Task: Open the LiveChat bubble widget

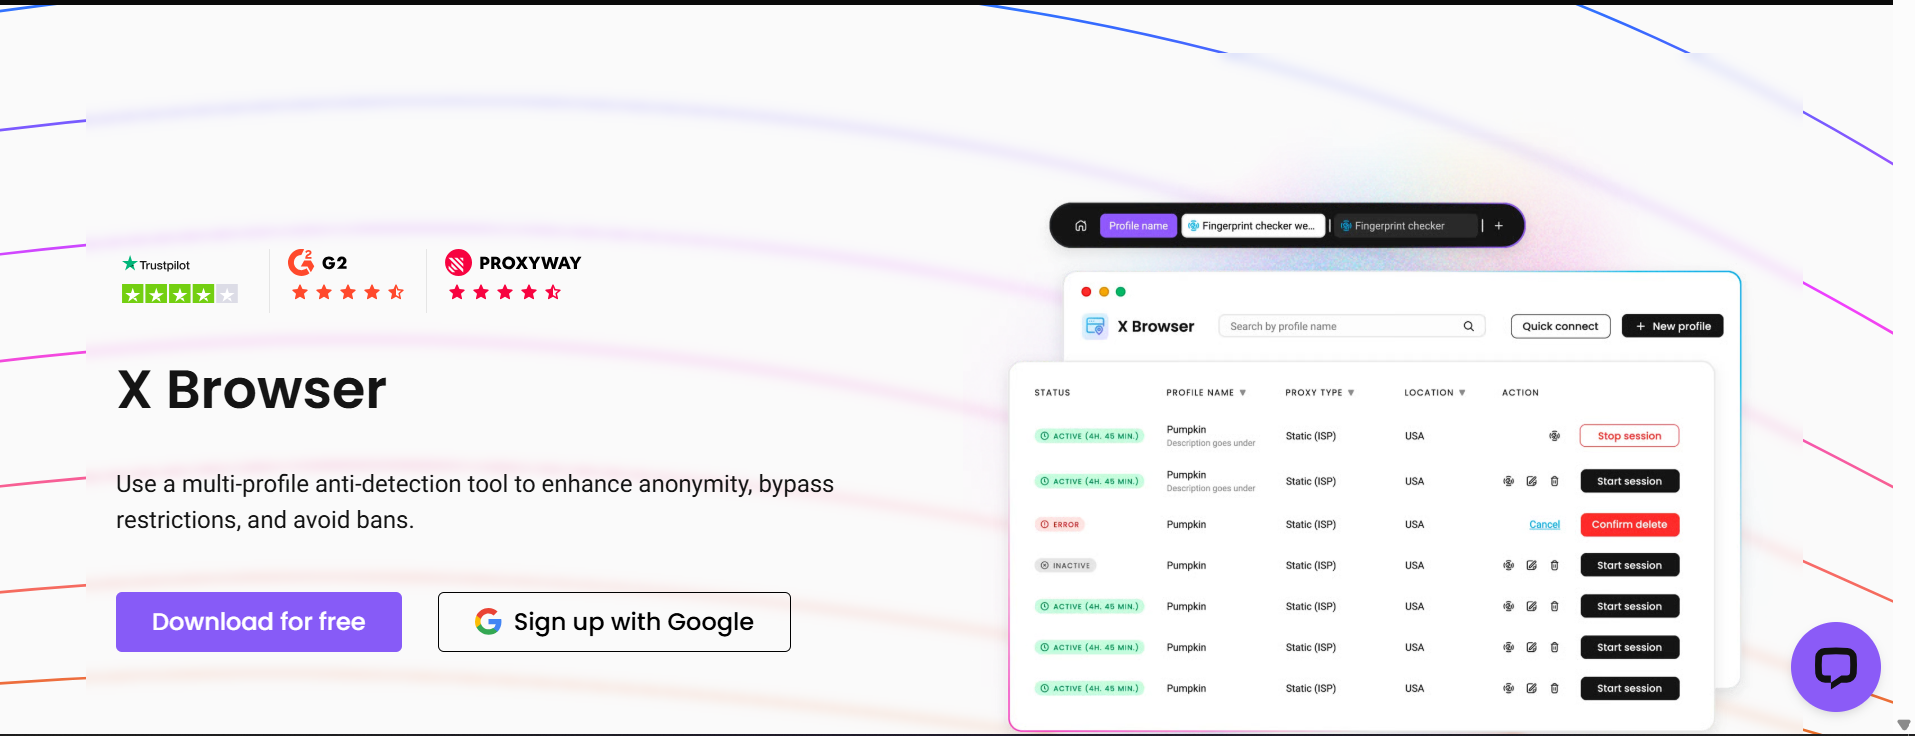Action: 1836,667
